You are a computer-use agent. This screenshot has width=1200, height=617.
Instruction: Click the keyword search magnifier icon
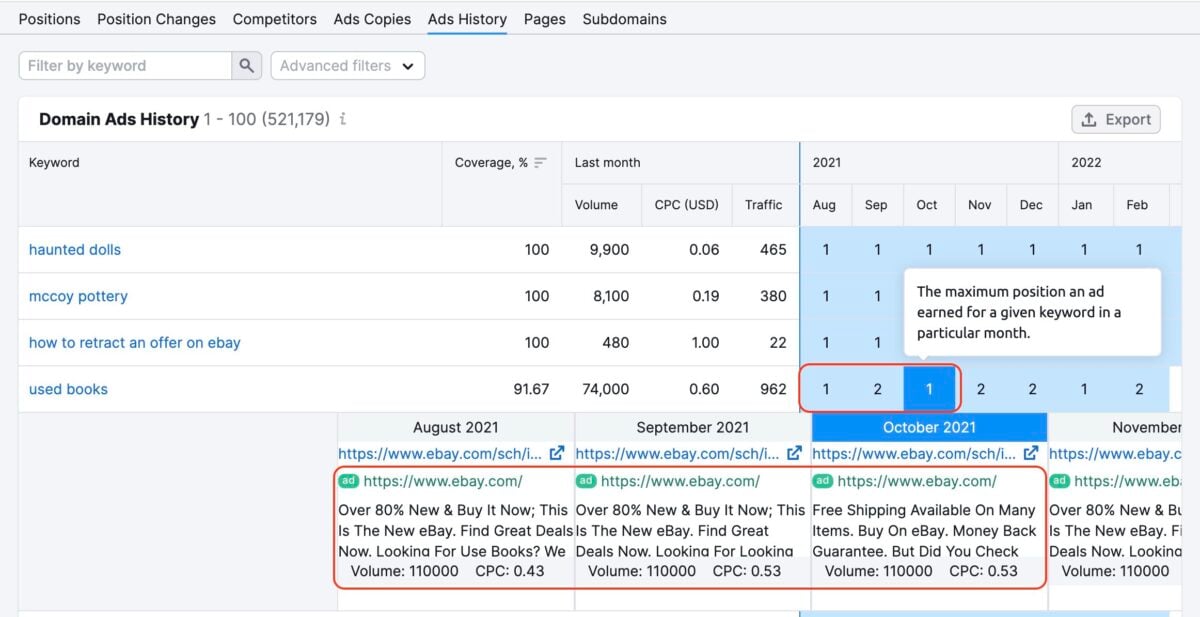tap(246, 65)
